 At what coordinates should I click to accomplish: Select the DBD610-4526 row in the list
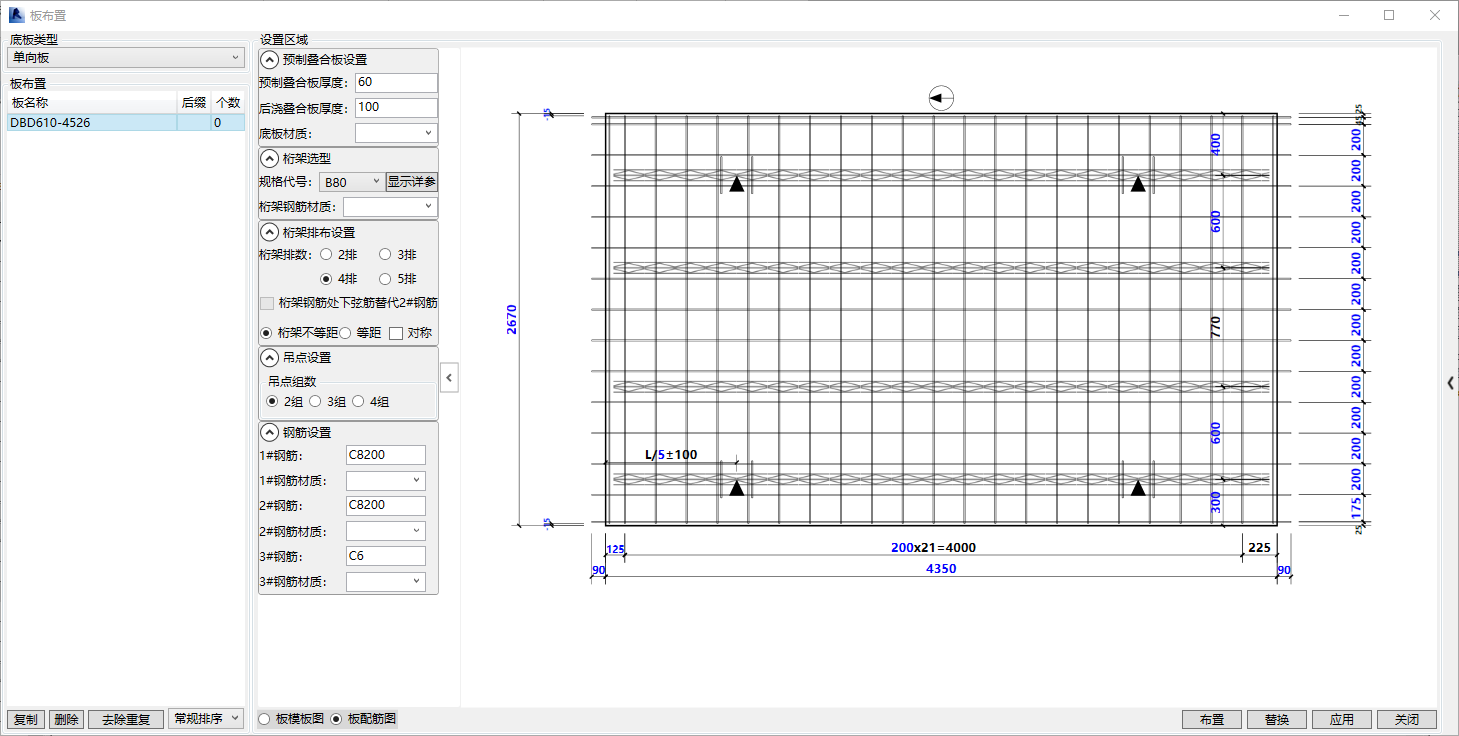[x=126, y=123]
